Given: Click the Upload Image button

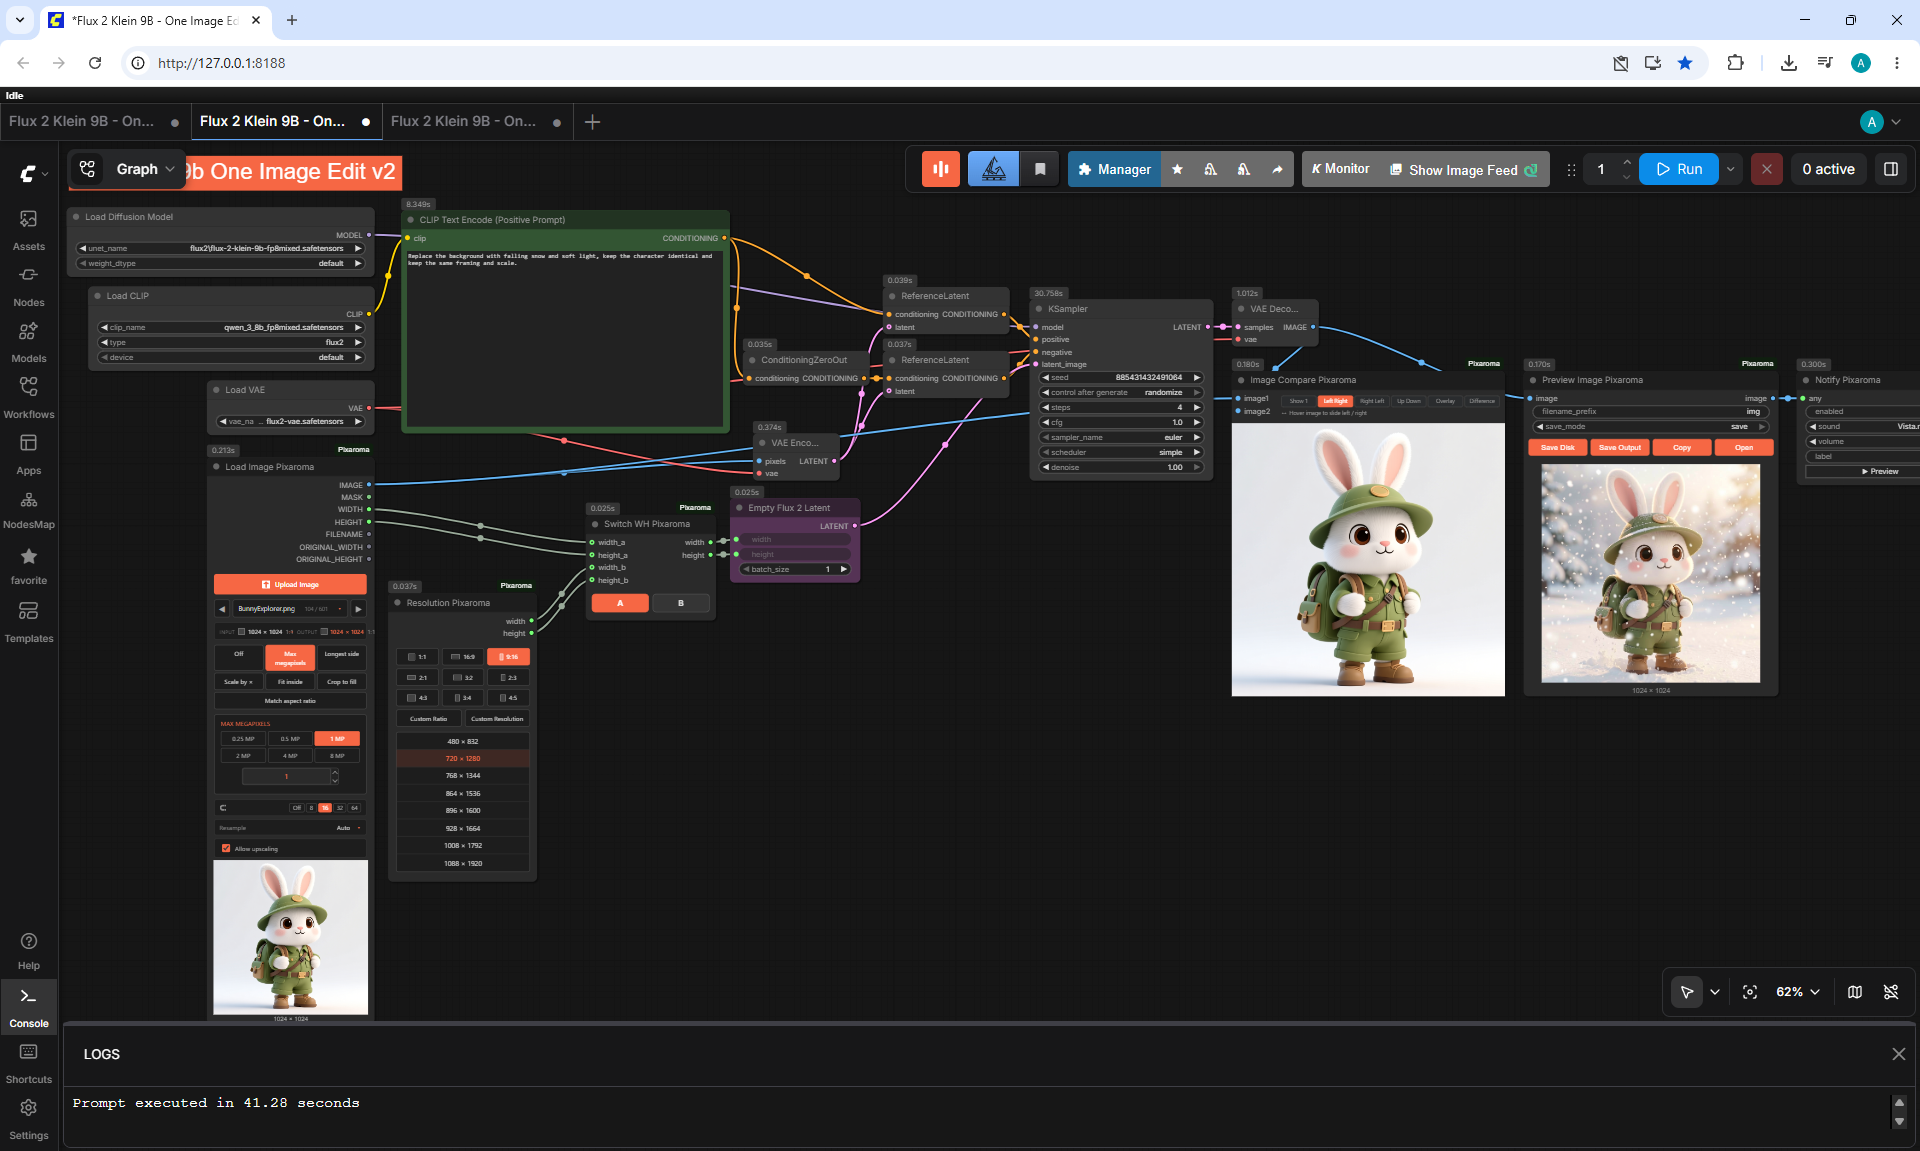Looking at the screenshot, I should coord(290,584).
